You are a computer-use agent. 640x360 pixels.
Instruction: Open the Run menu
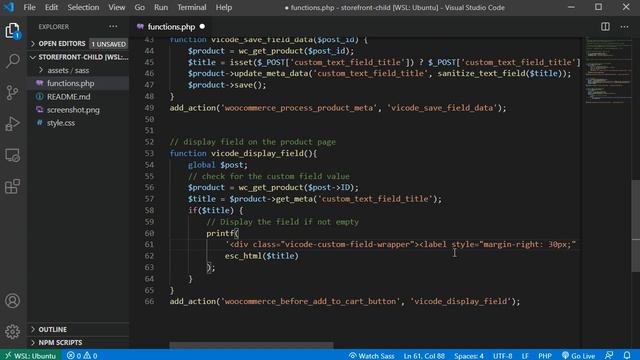pos(161,7)
